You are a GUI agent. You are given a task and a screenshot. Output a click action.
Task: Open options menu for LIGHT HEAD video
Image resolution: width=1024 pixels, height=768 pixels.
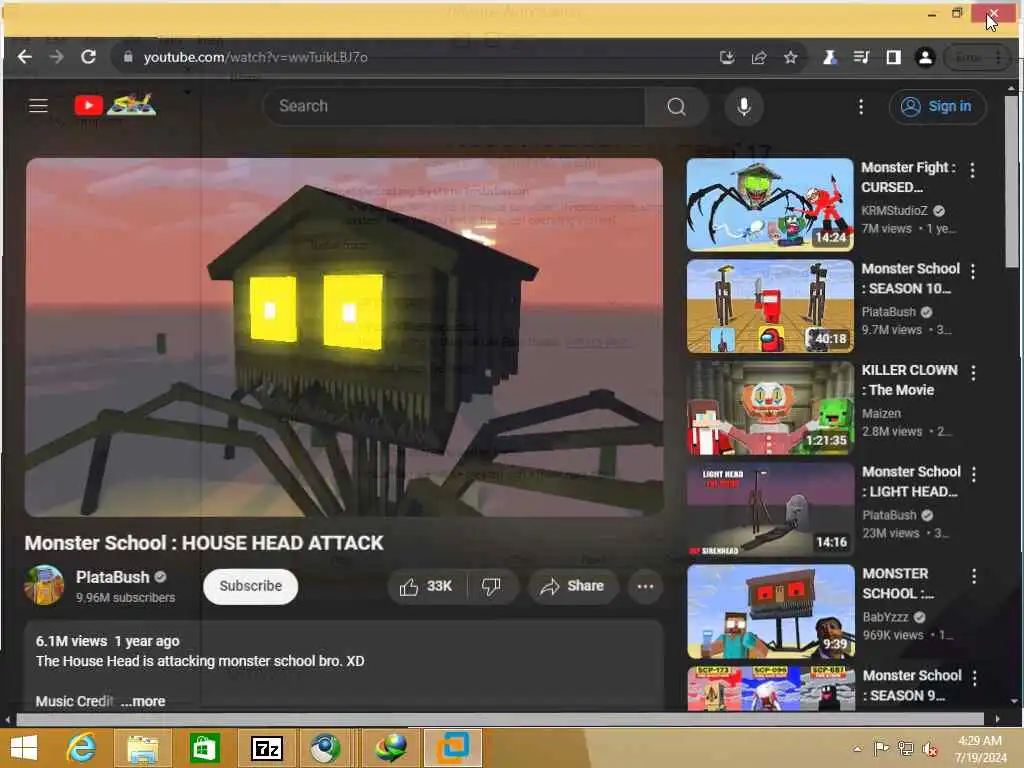point(974,475)
